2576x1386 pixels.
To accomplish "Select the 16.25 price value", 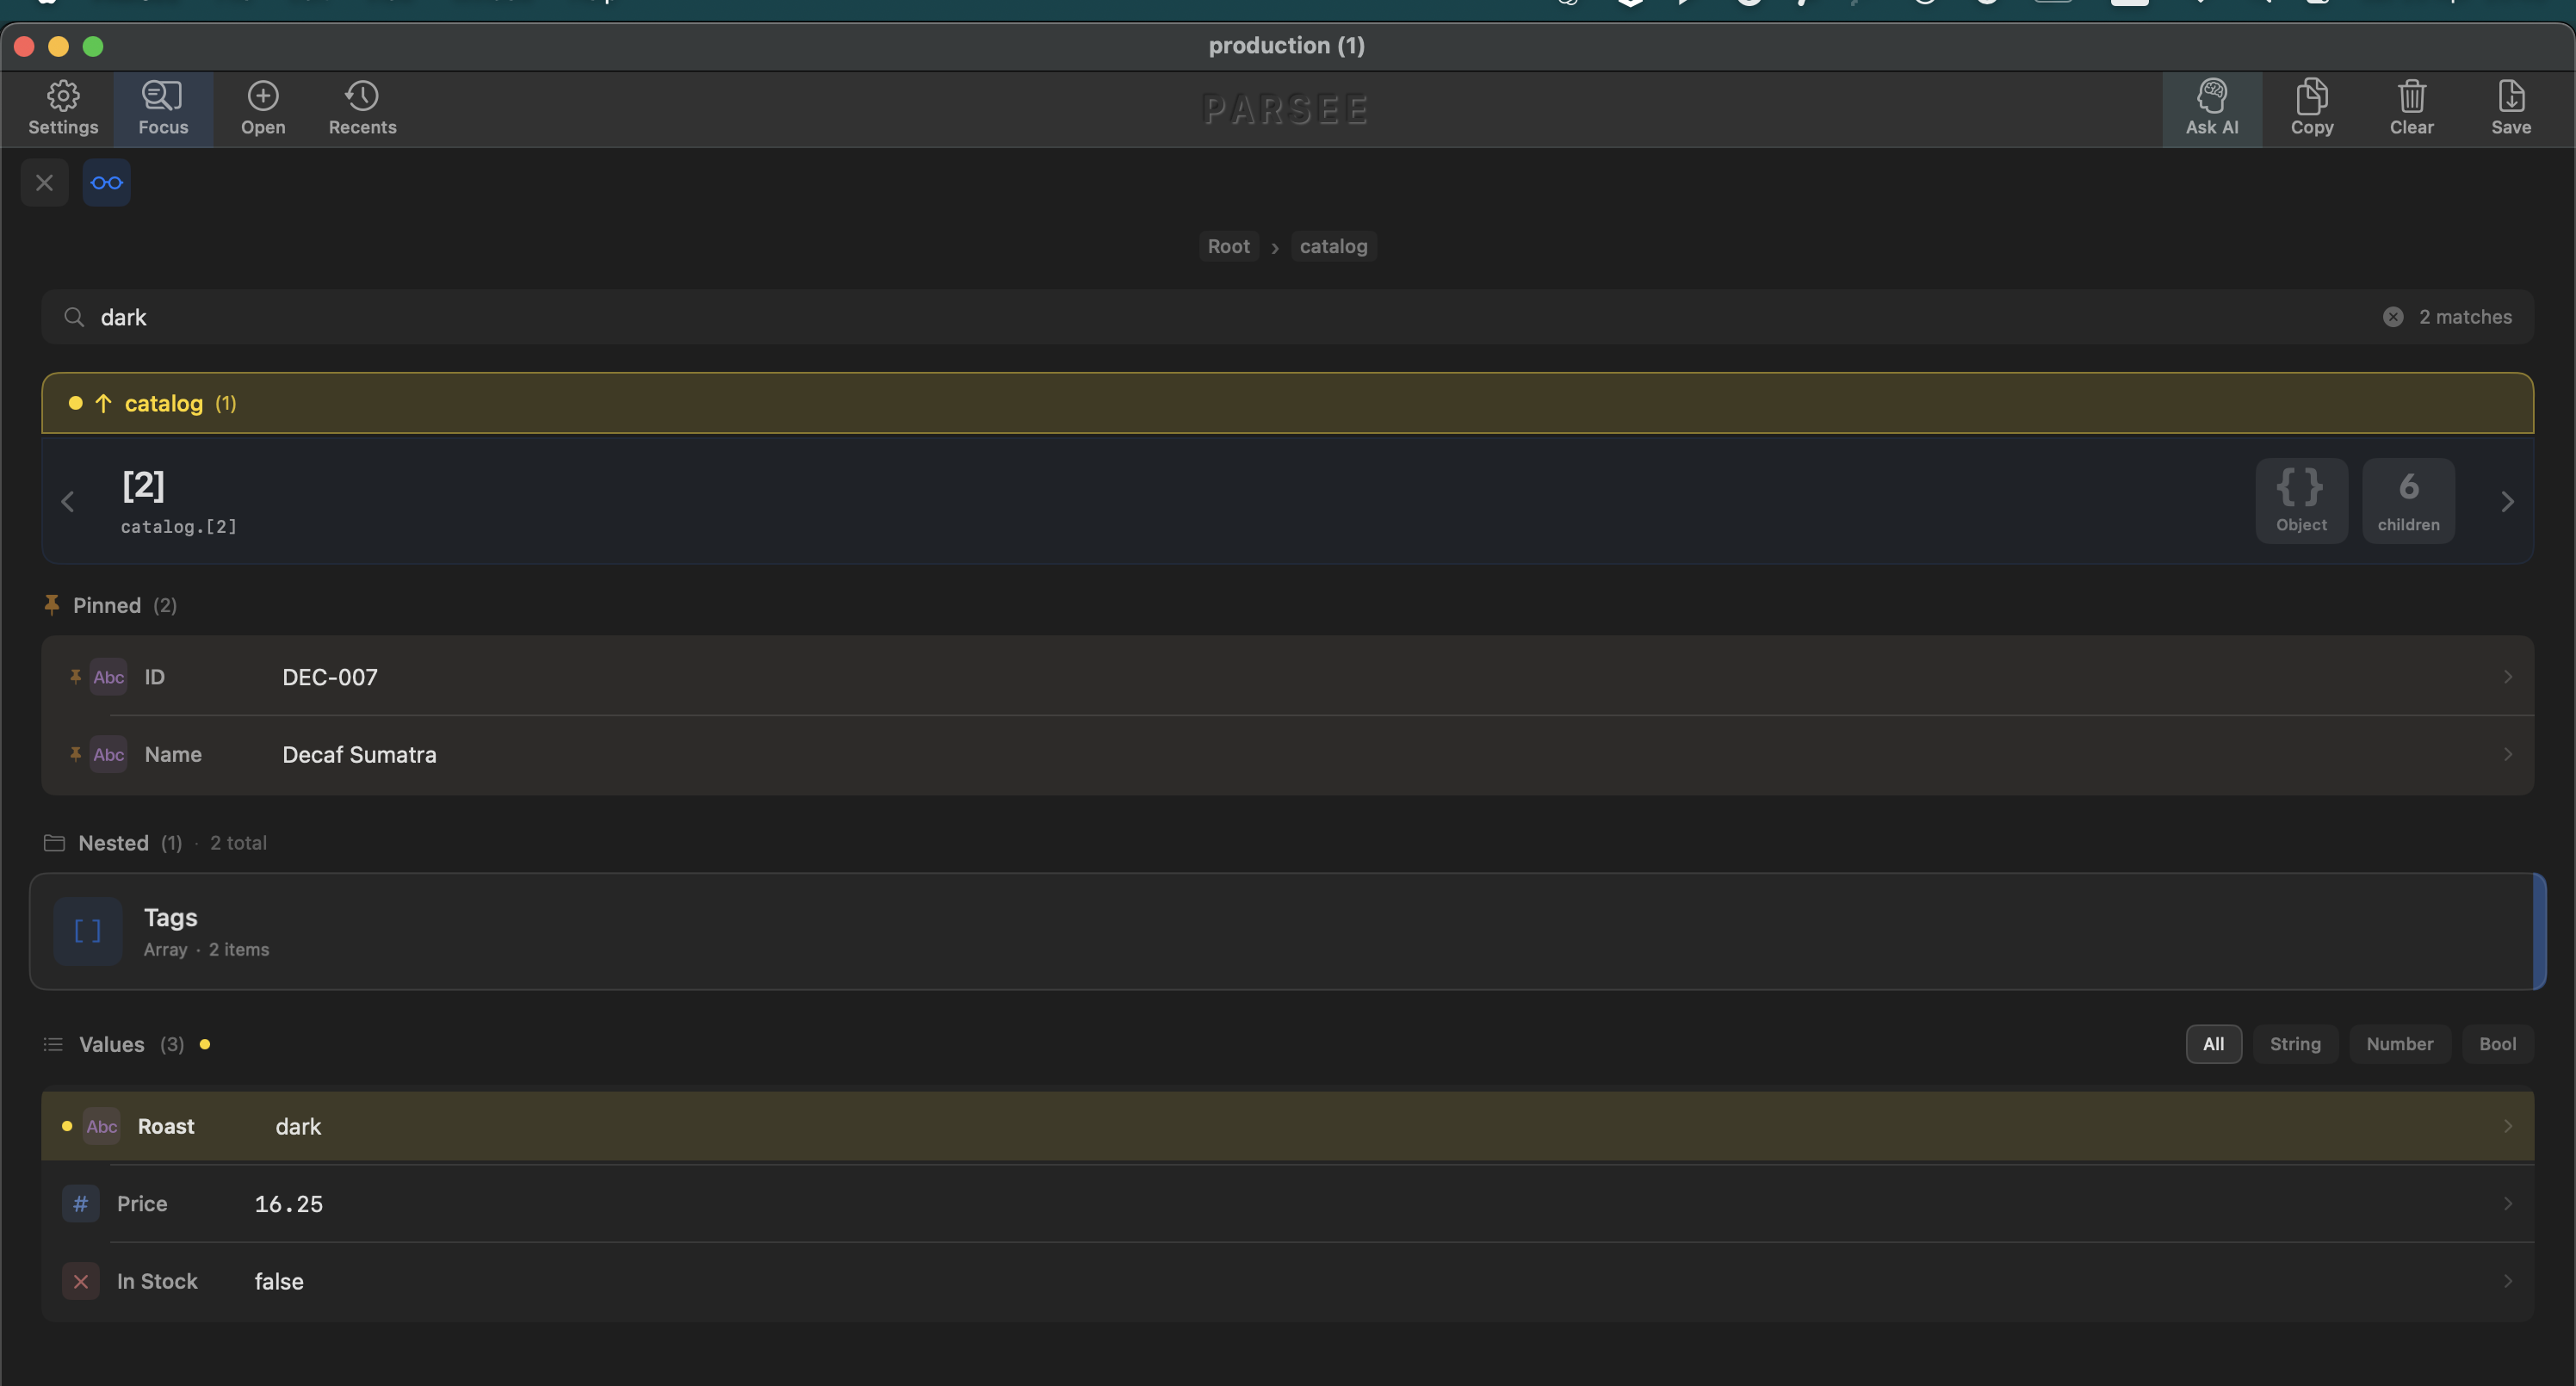I will [x=288, y=1204].
